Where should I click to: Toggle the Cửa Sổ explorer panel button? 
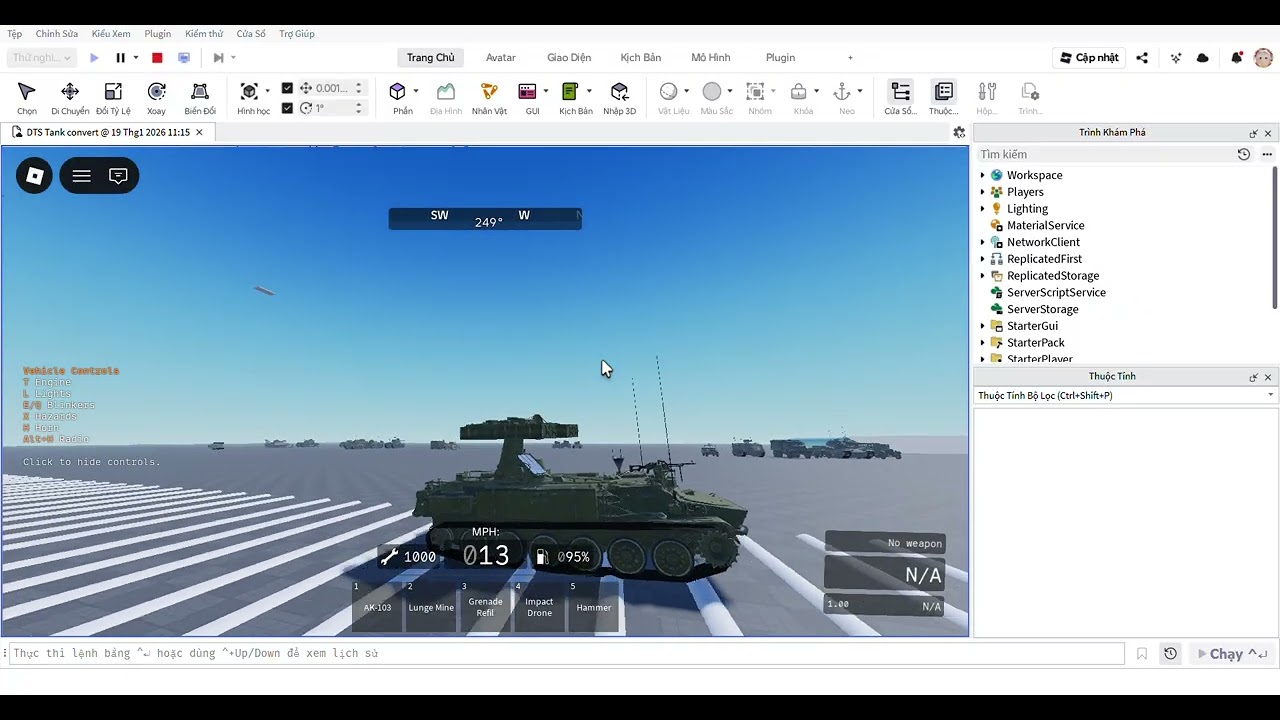(x=900, y=98)
